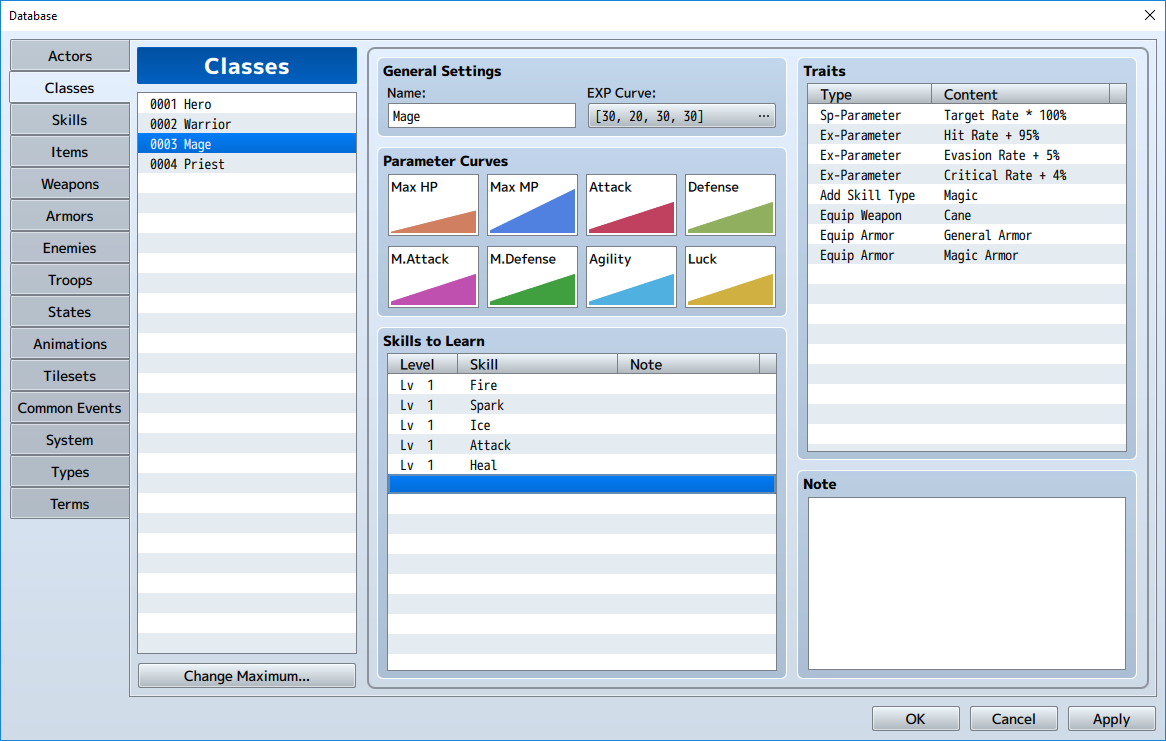Select the Heal skill row
The width and height of the screenshot is (1166, 741).
(582, 465)
